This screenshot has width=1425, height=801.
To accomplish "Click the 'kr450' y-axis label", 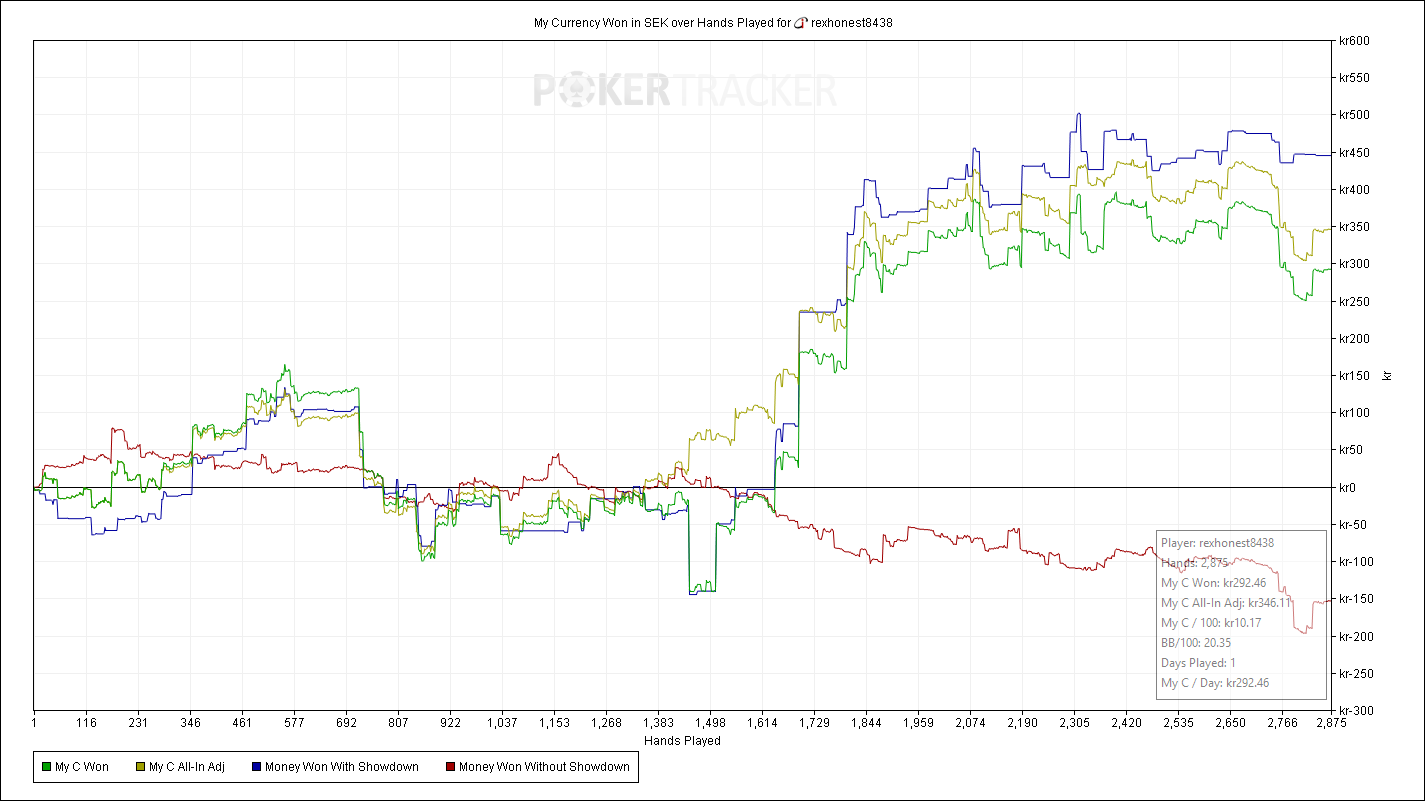I will coord(1353,153).
